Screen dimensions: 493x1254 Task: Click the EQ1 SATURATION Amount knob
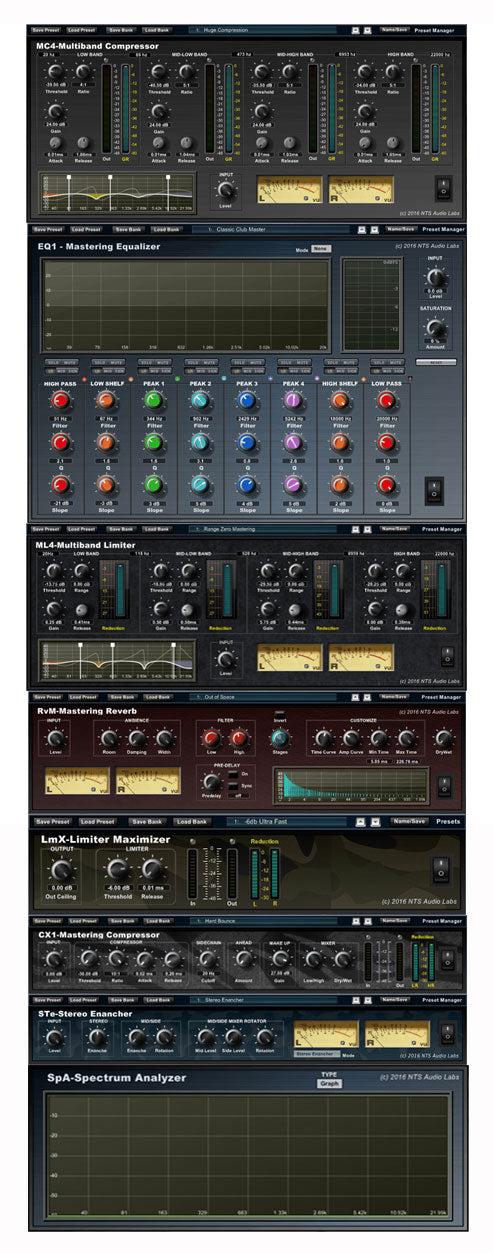coord(435,327)
